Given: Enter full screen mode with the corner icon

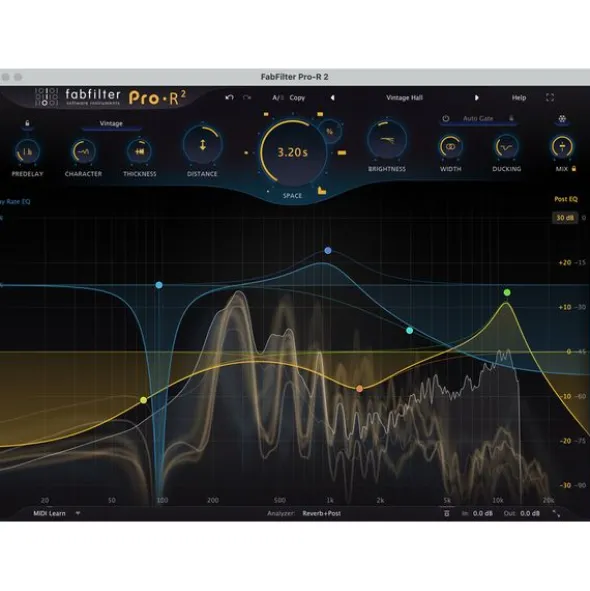Looking at the screenshot, I should 550,98.
